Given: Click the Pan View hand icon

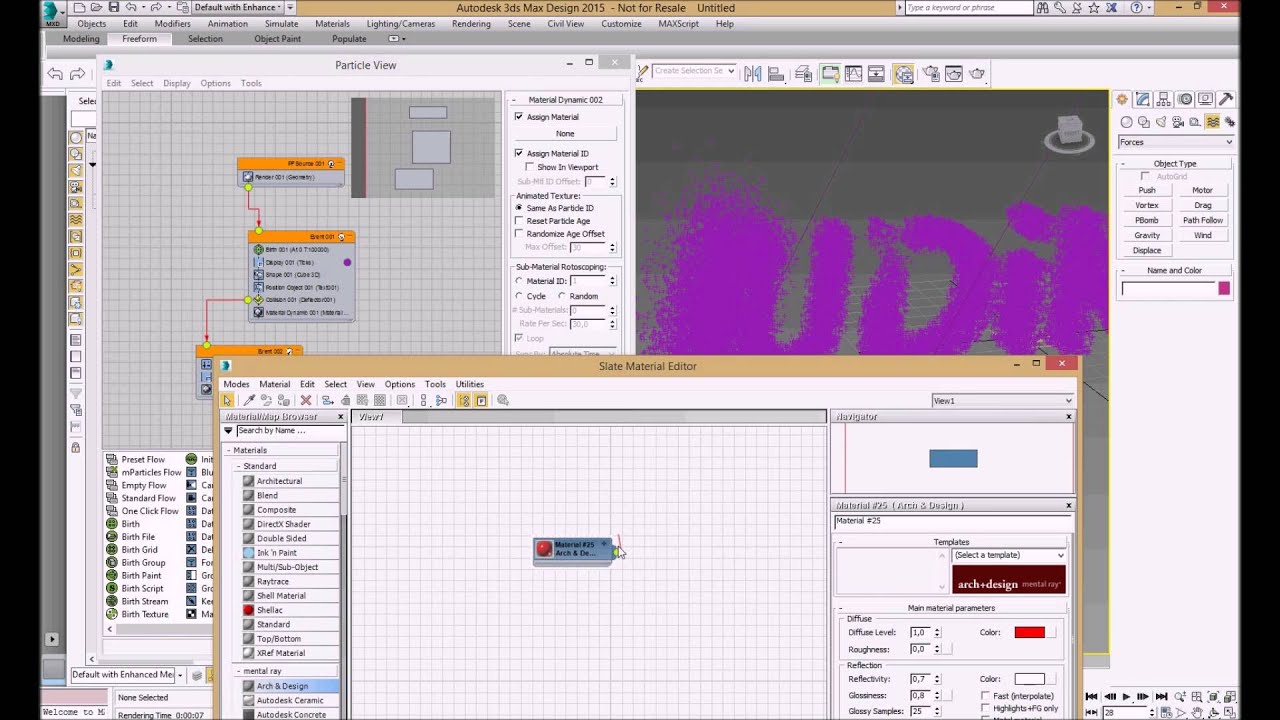Looking at the screenshot, I should click(1197, 712).
